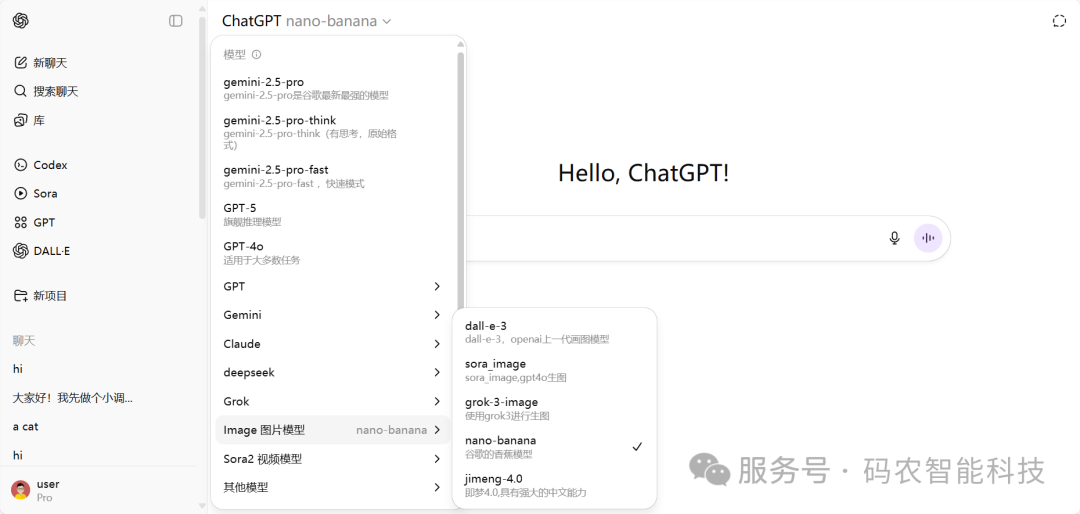
Task: Open the ChatGPT nano-banana model dropdown
Action: (307, 21)
